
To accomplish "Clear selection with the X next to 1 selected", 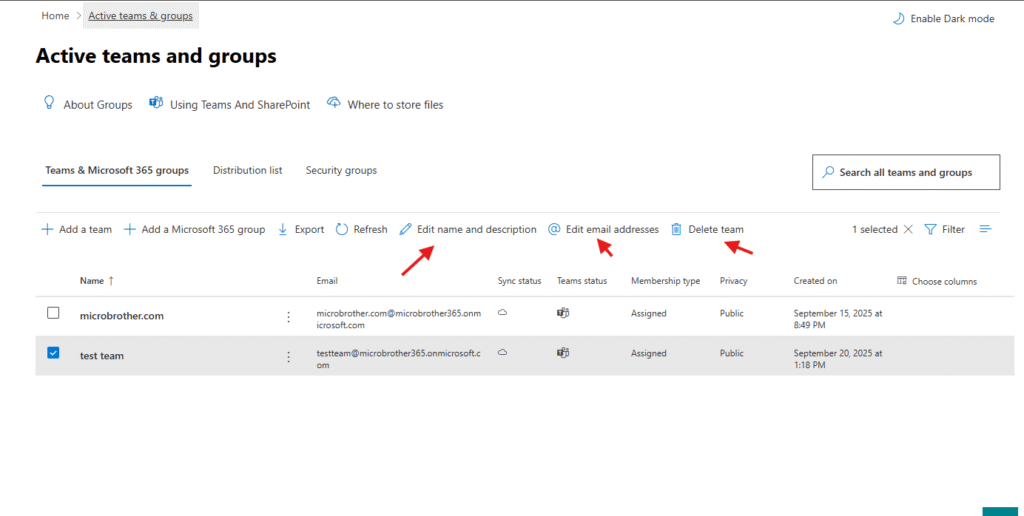I will (x=908, y=230).
